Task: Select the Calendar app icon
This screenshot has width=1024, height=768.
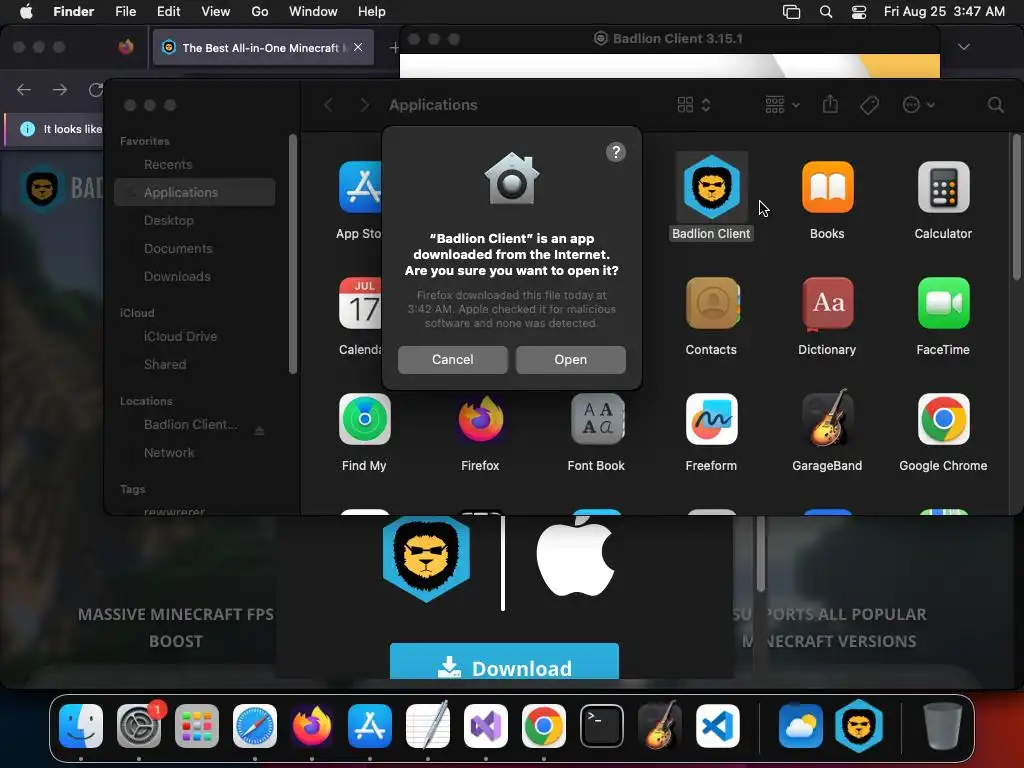Action: (x=360, y=303)
